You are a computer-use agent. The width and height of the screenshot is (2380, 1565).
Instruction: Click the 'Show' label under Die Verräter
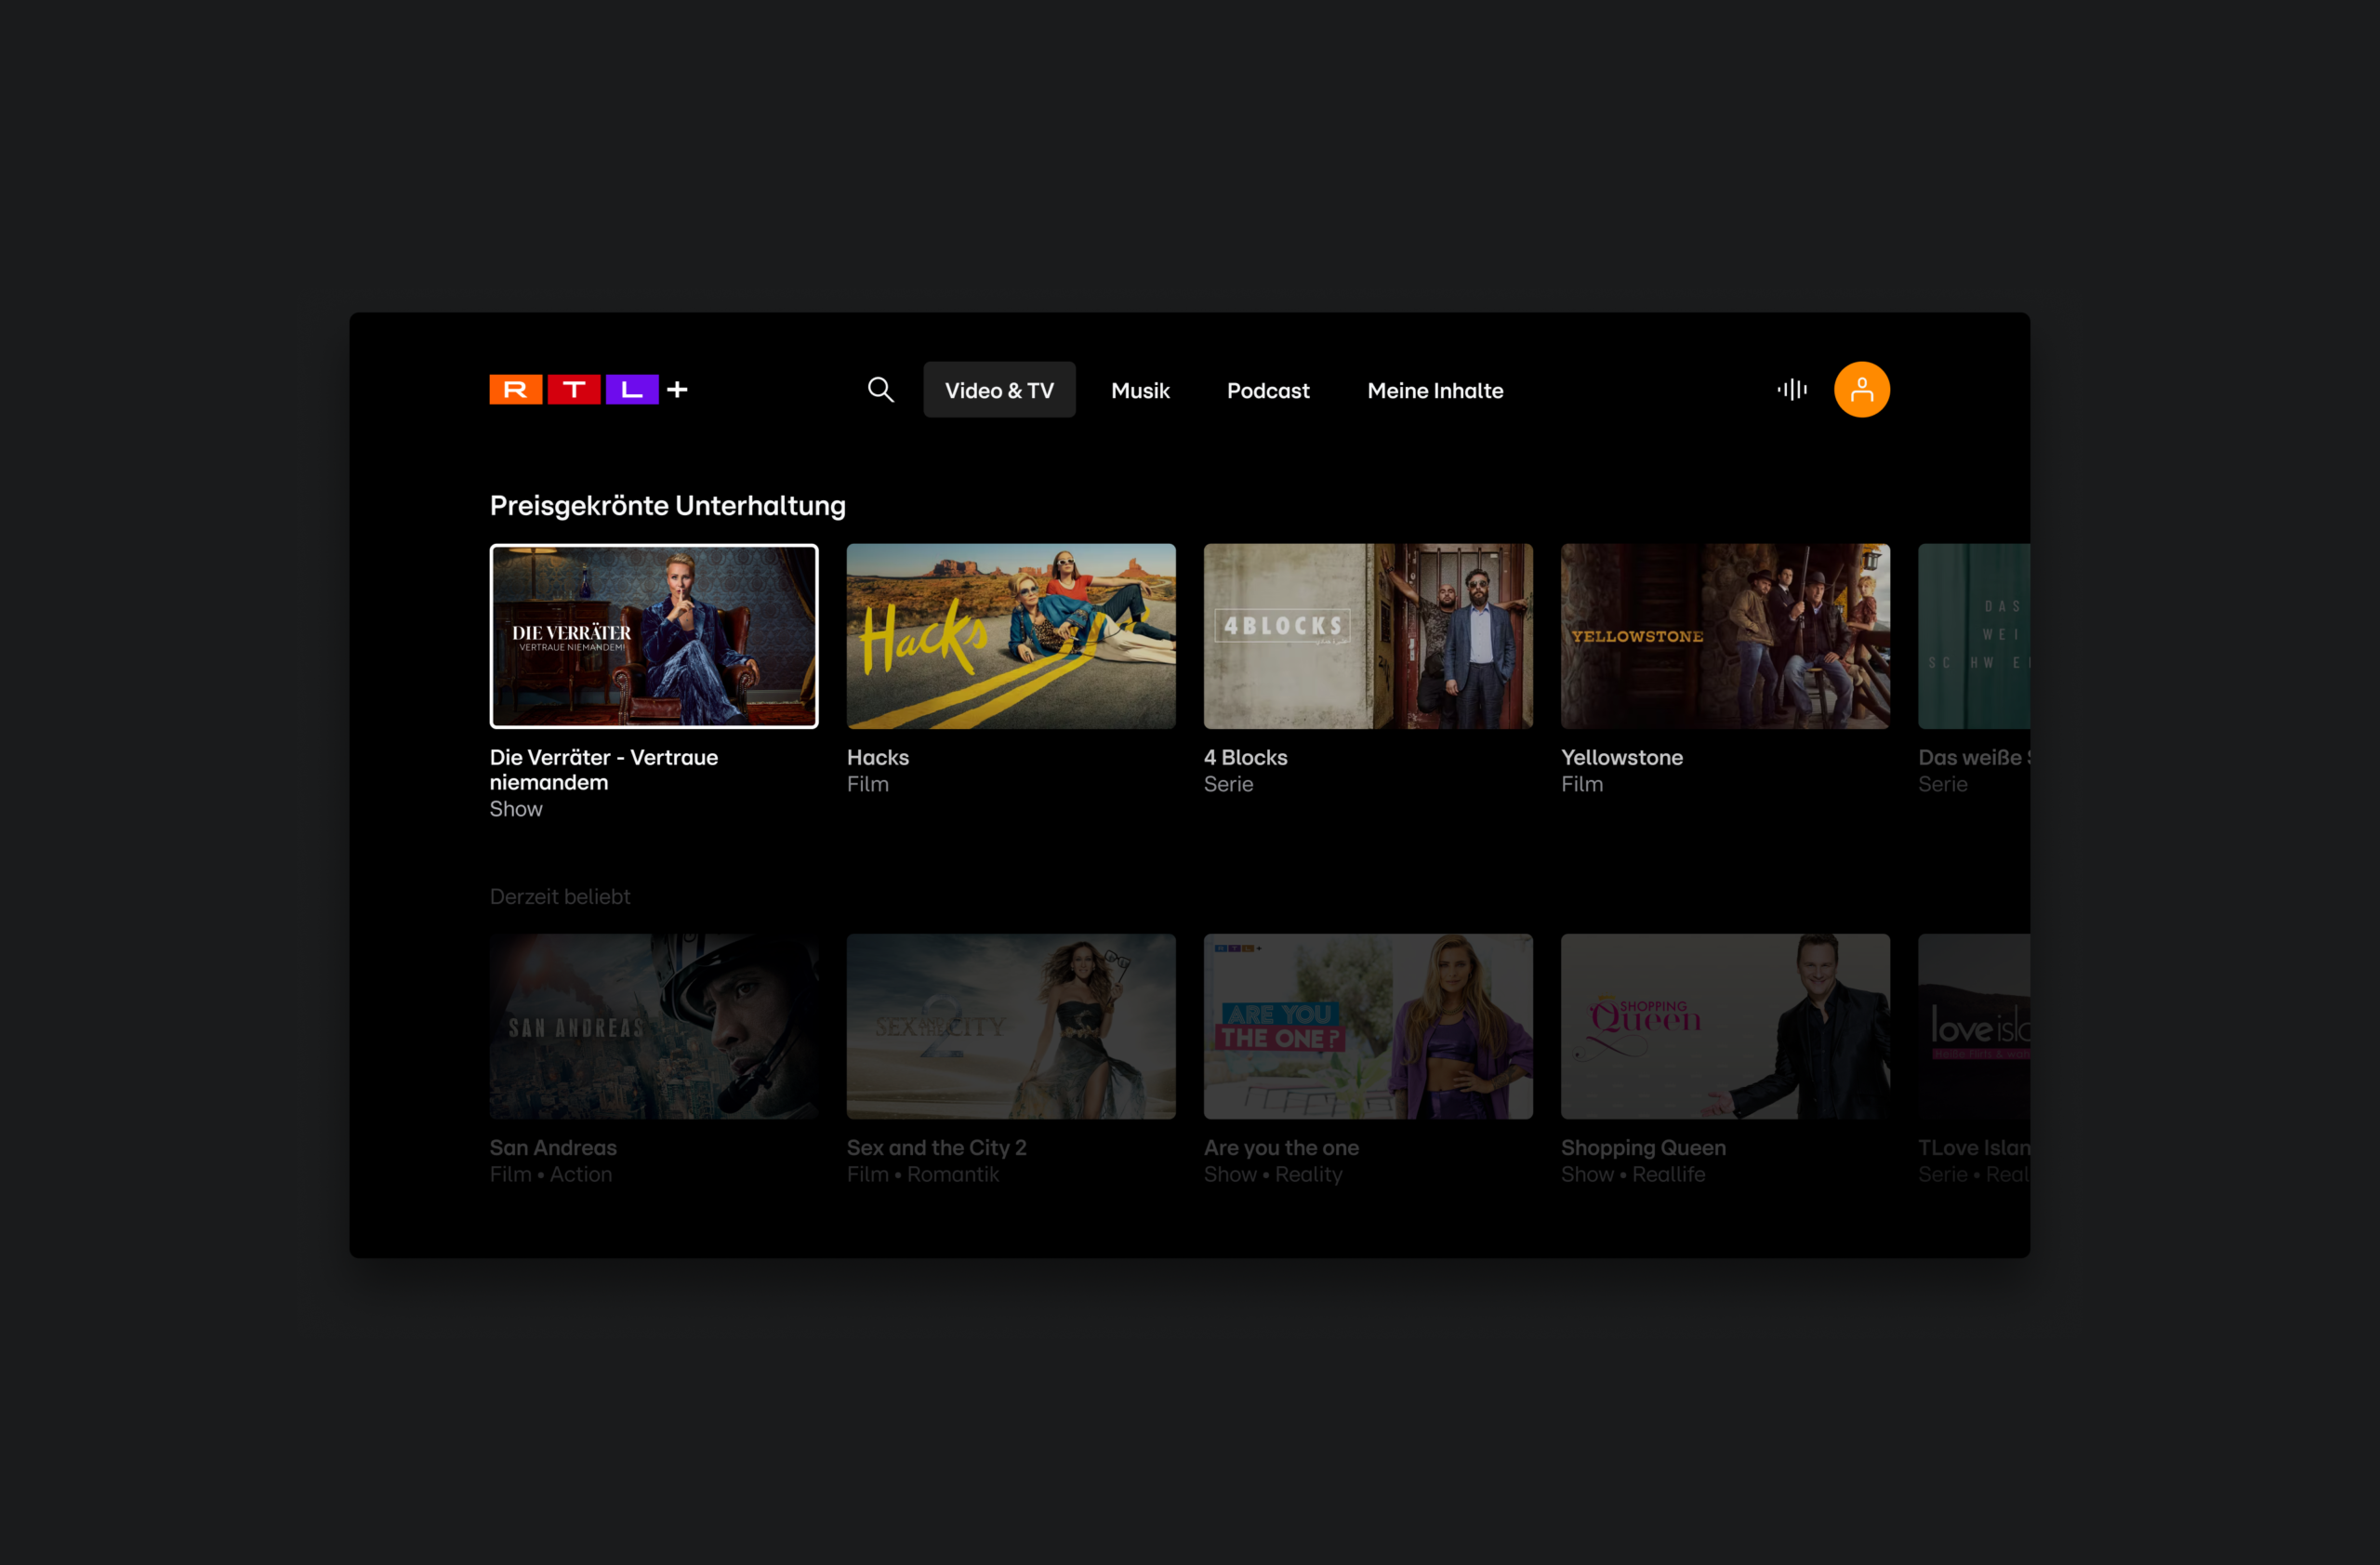[516, 809]
